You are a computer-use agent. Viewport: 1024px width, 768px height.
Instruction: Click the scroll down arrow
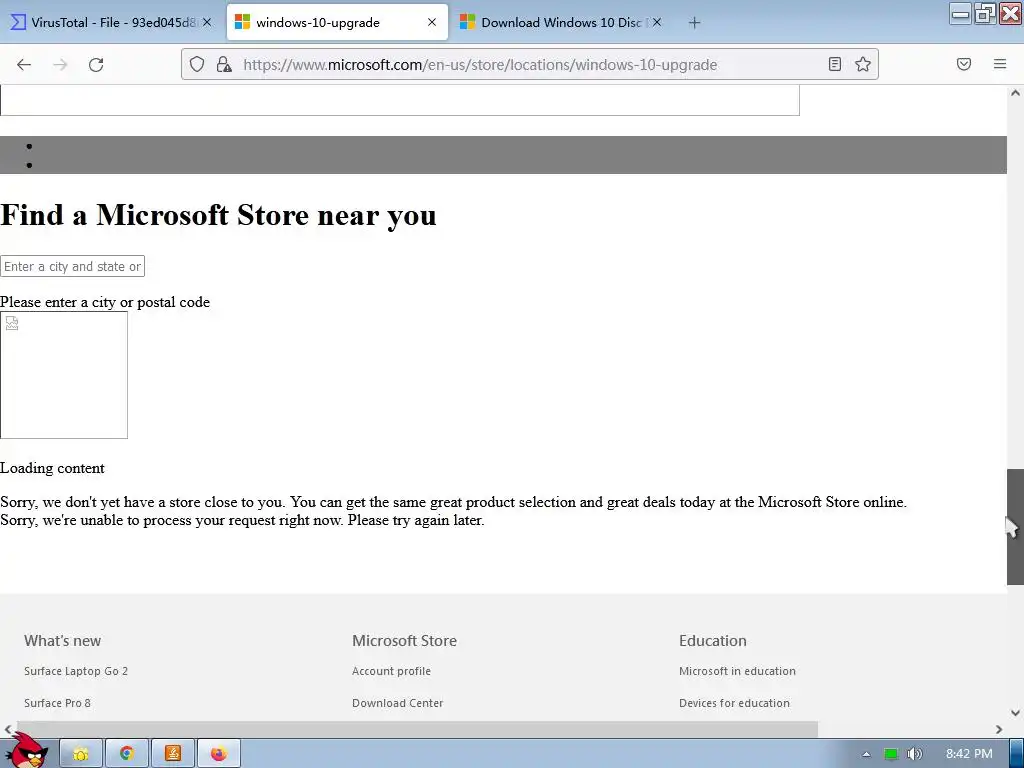click(1015, 712)
